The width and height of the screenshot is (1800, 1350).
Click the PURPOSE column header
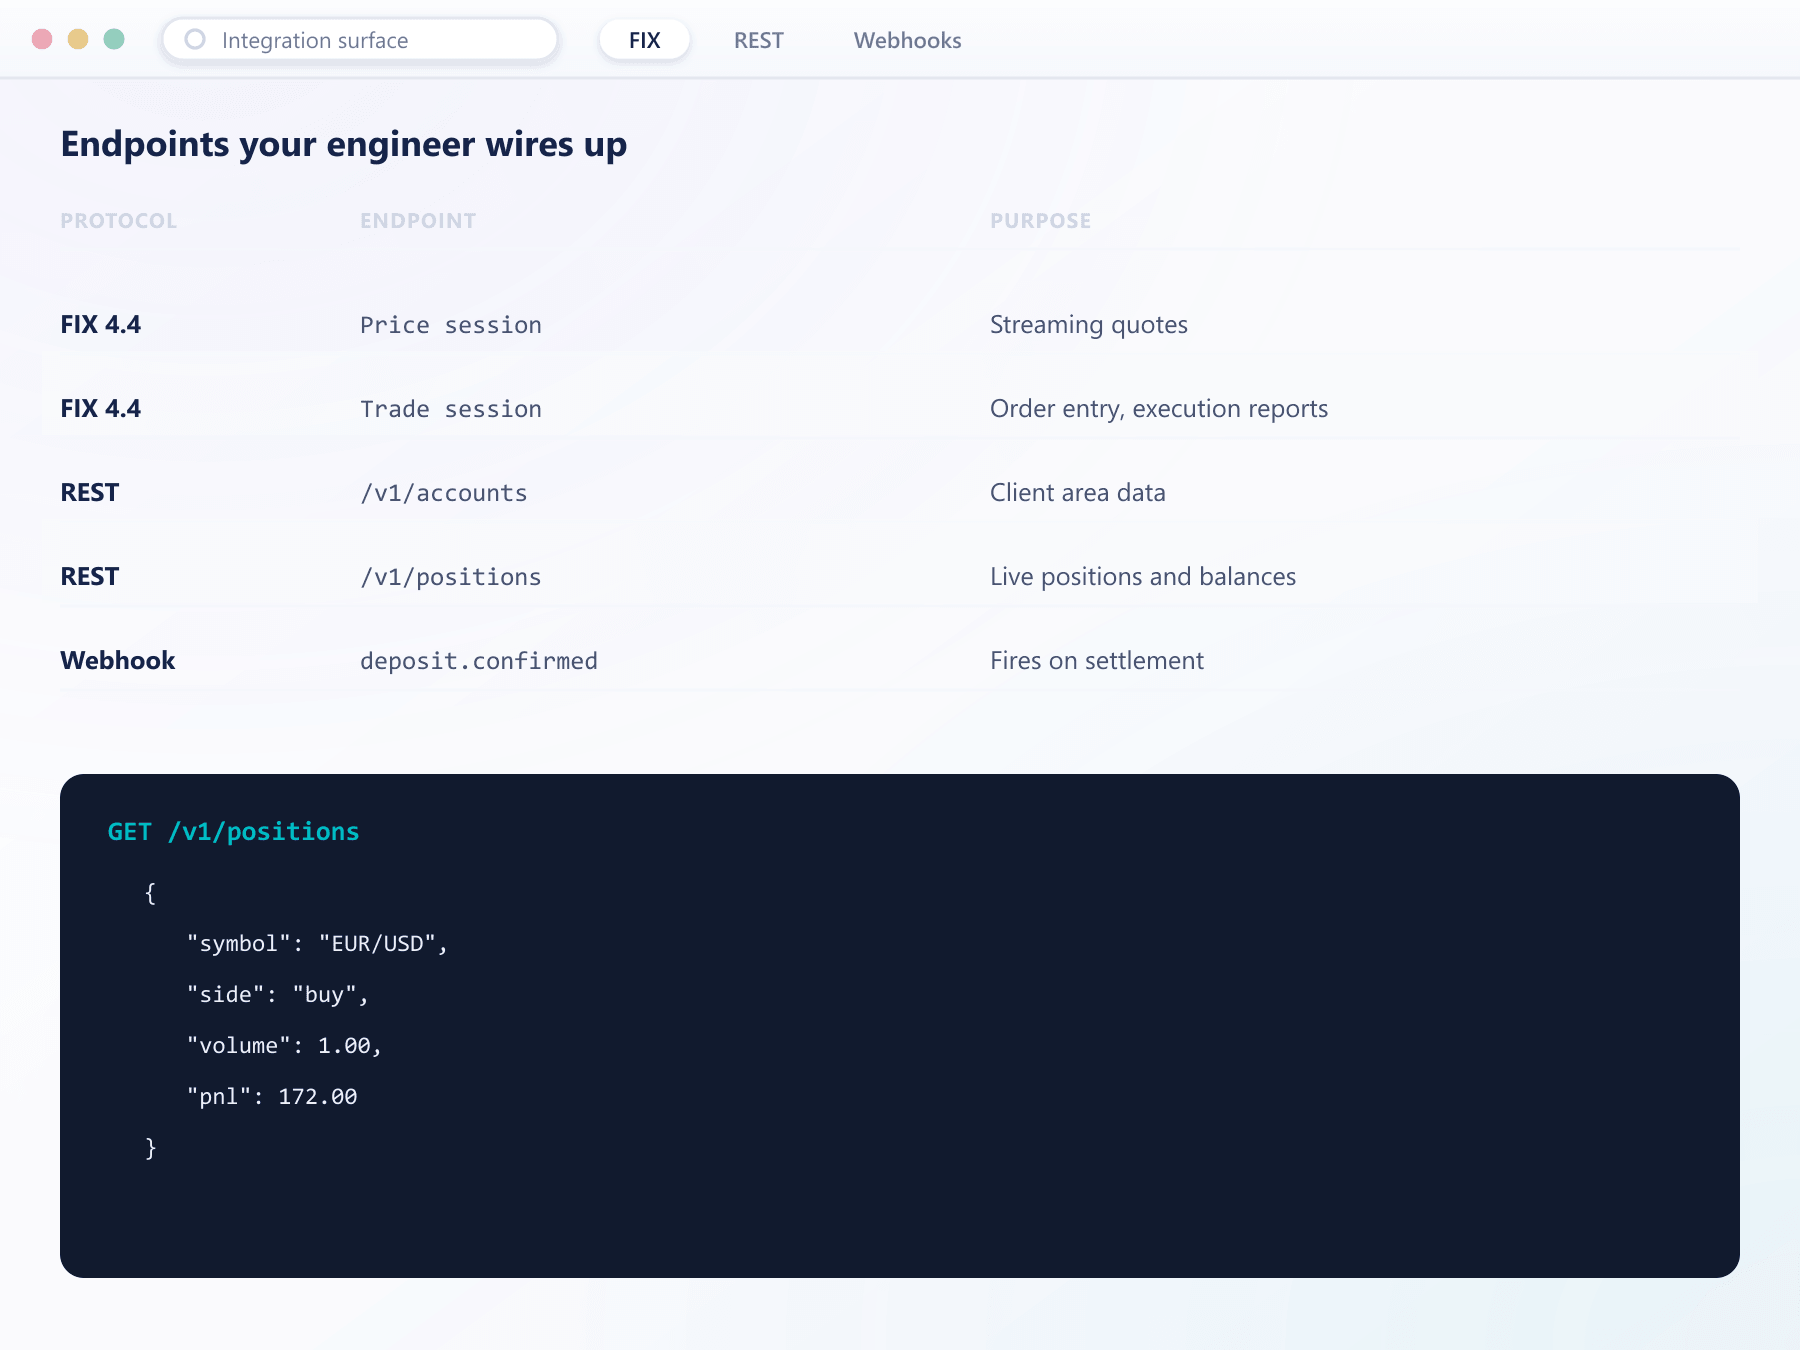[1040, 221]
